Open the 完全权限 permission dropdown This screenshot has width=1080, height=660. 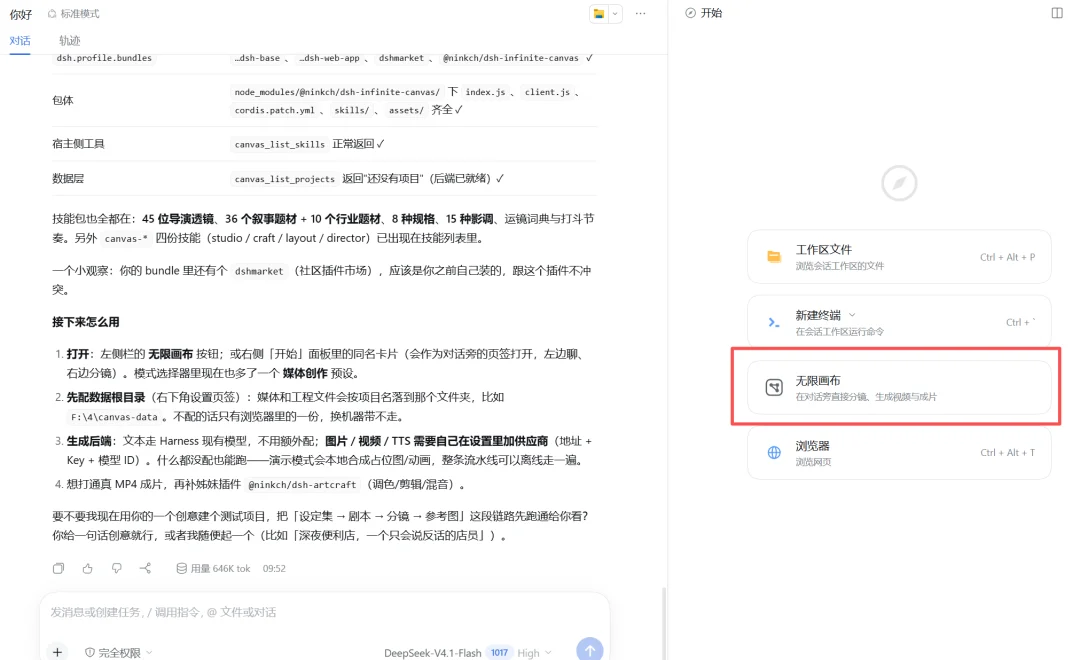[x=118, y=652]
